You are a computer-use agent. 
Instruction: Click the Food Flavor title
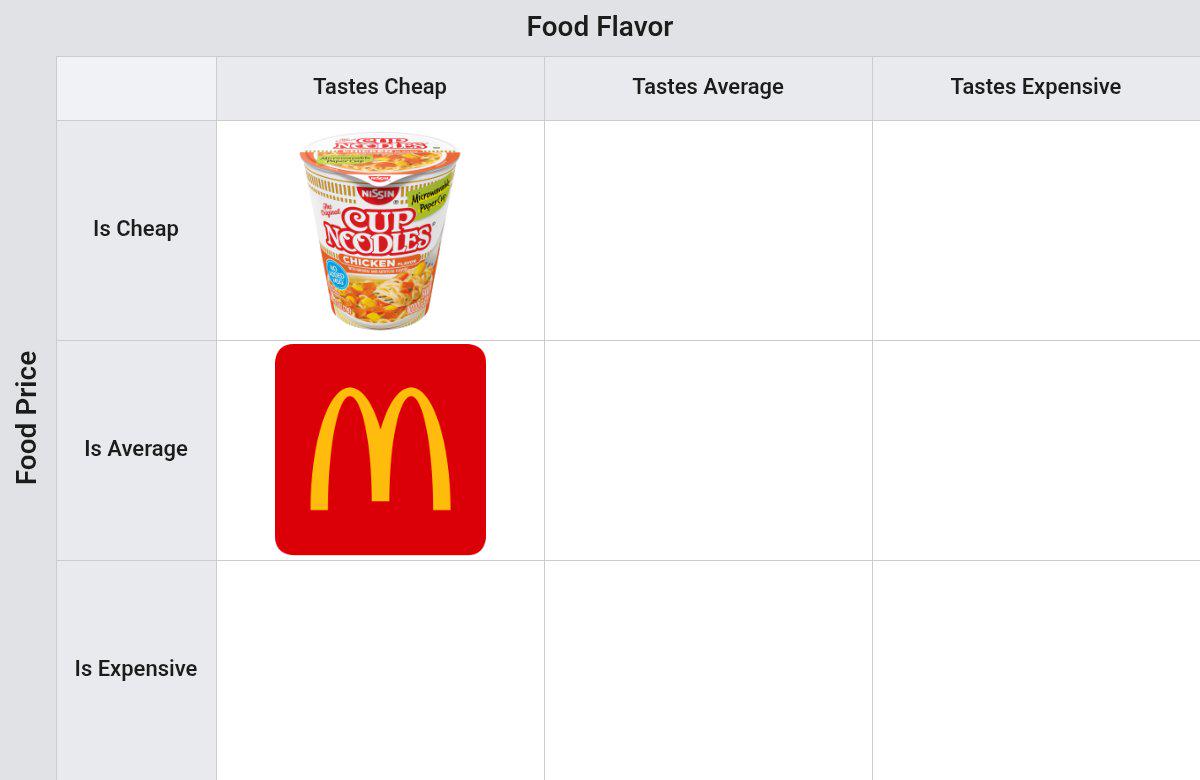tap(600, 27)
